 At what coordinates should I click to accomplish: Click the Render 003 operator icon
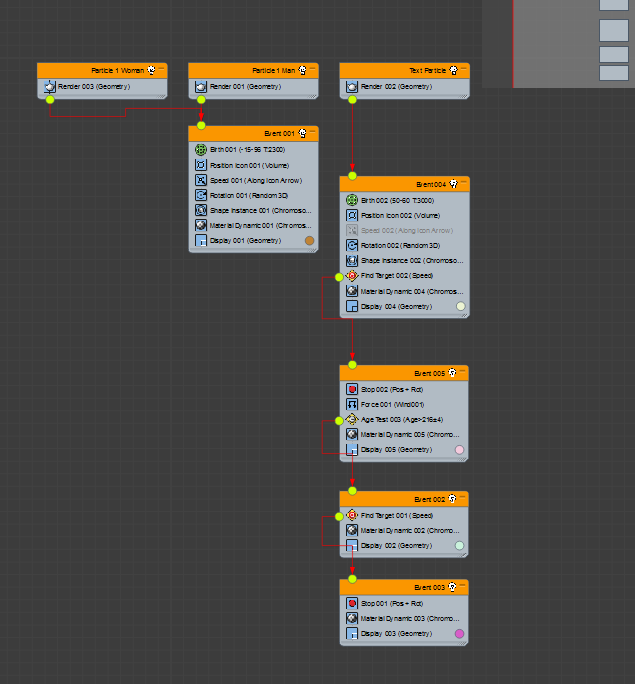click(50, 86)
